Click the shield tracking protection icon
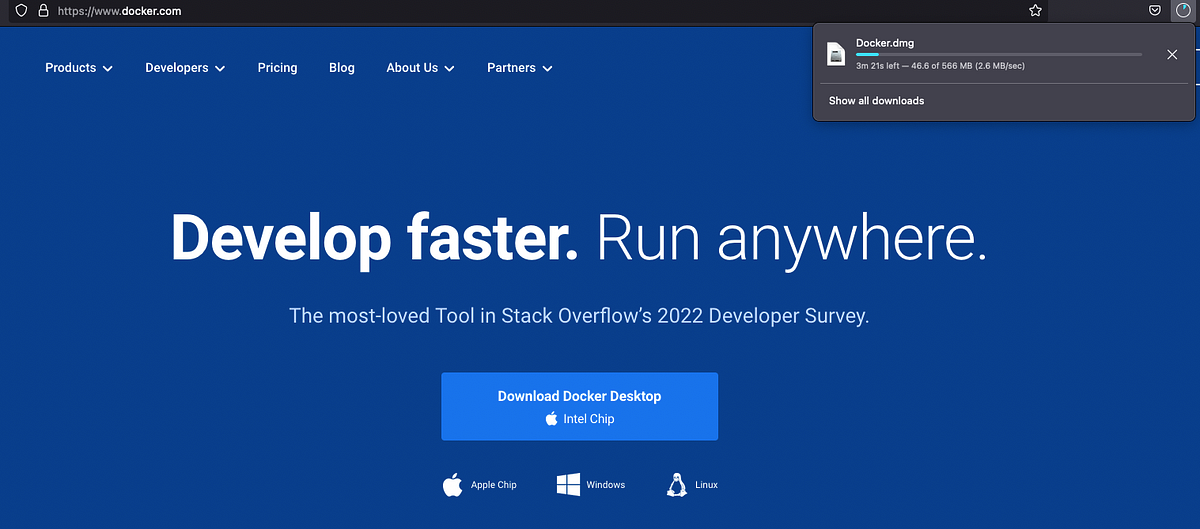The width and height of the screenshot is (1200, 529). (21, 10)
